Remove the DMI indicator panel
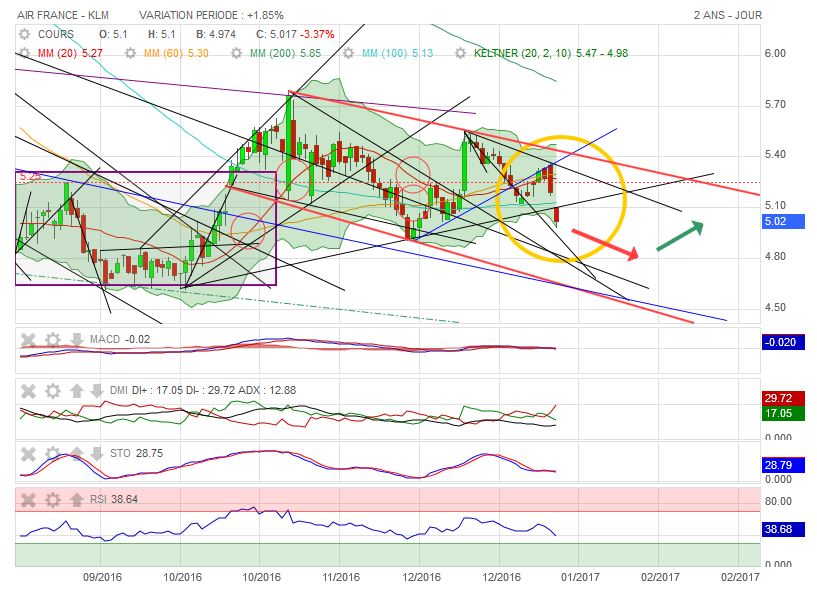817x595 pixels. 28,391
